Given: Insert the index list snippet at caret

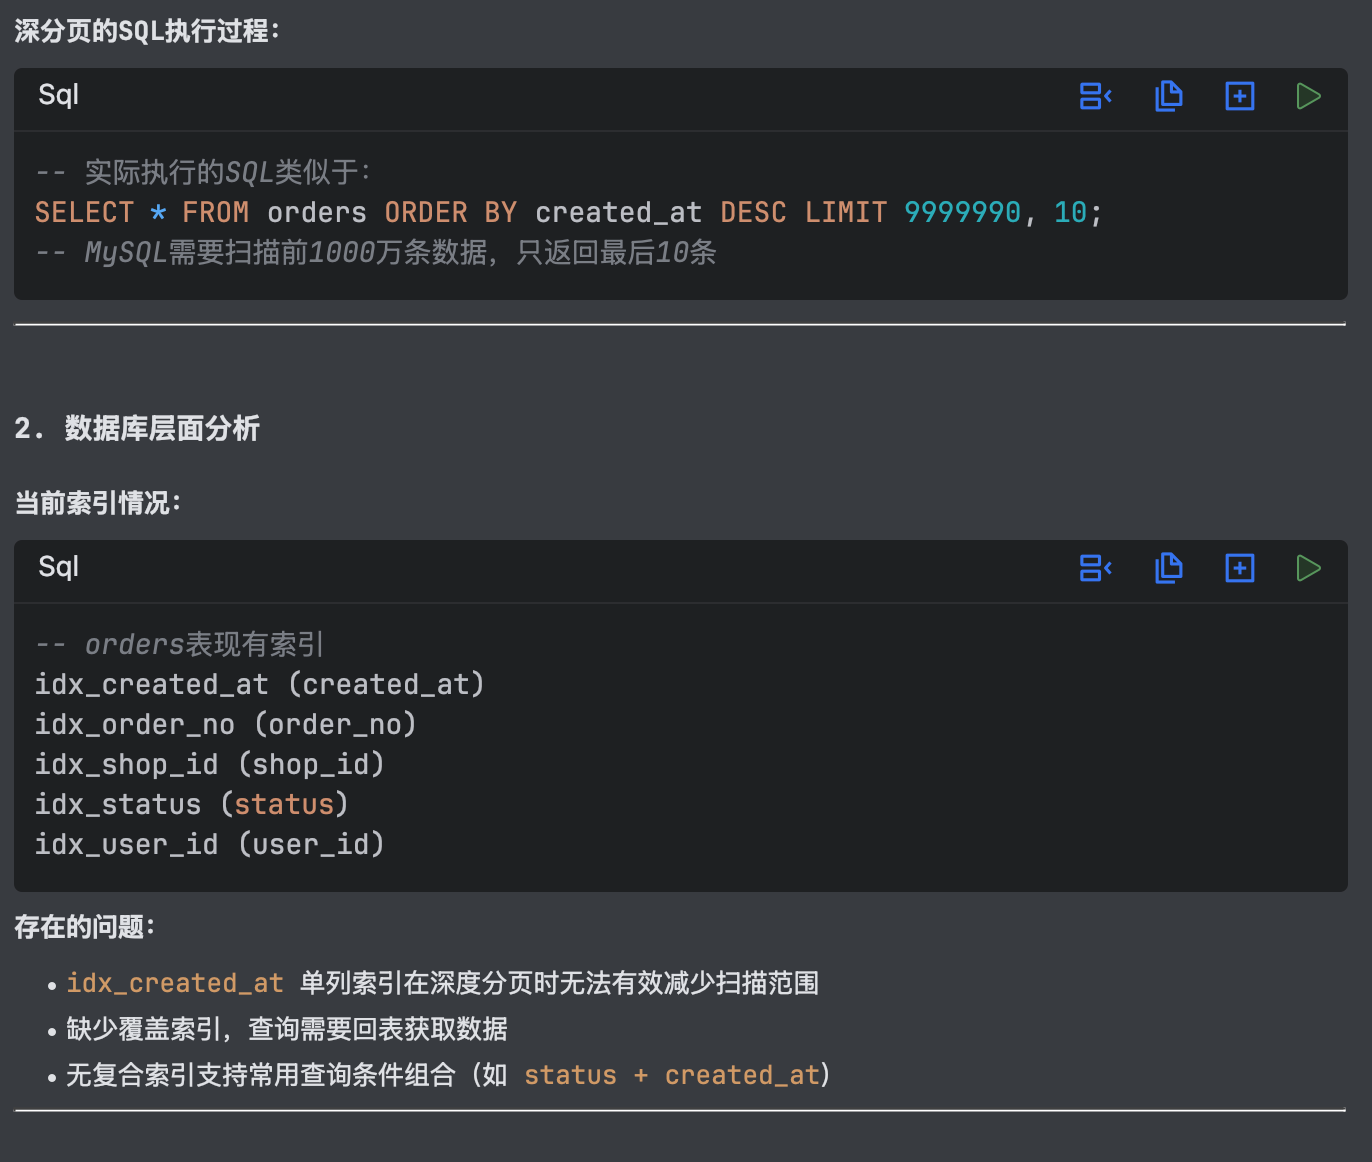Looking at the screenshot, I should [1095, 568].
